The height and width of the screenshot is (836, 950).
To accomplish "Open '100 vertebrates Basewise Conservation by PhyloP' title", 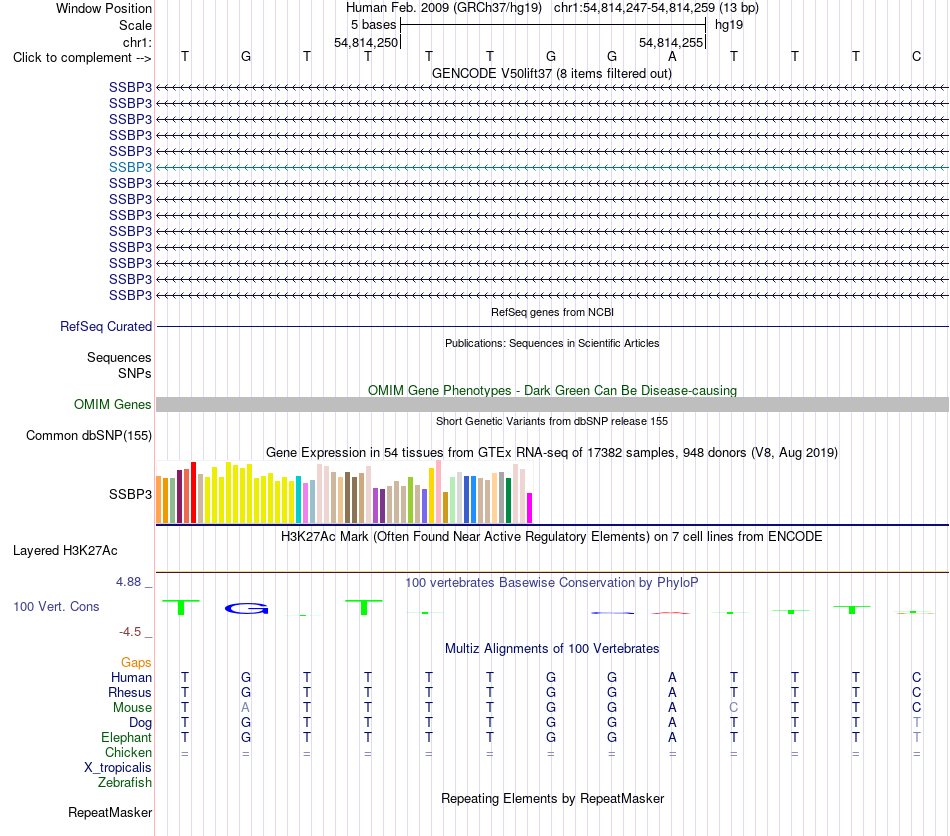I will (551, 583).
